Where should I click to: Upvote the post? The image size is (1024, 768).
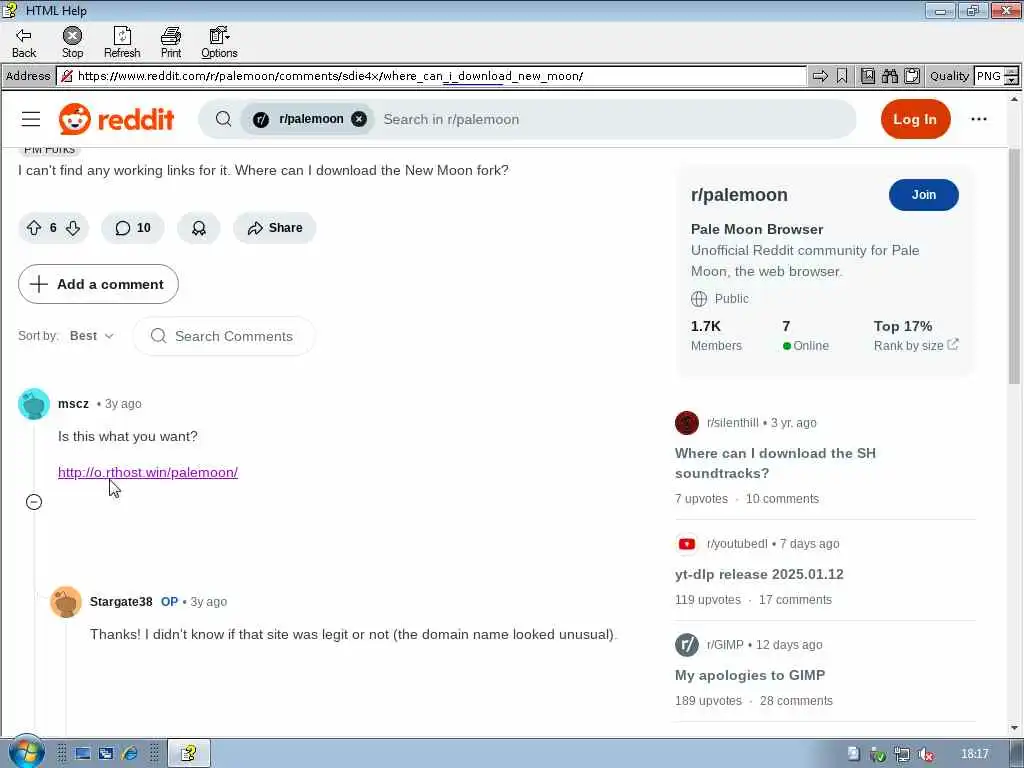point(34,228)
